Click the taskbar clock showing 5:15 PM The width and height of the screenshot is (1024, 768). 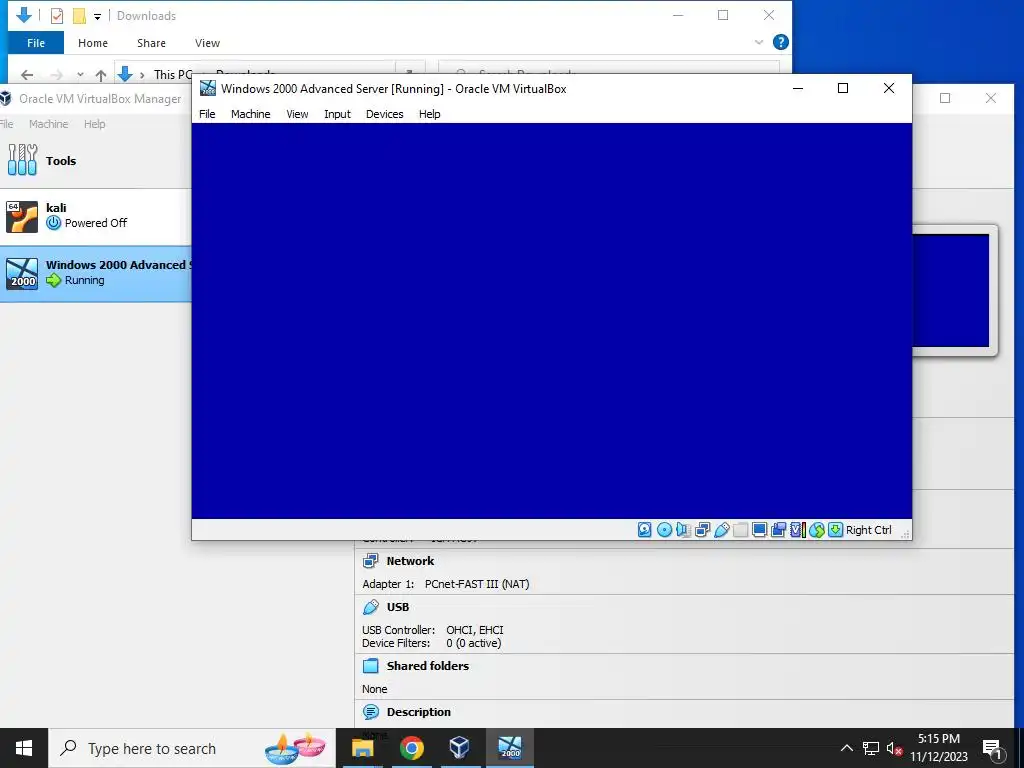coord(938,748)
